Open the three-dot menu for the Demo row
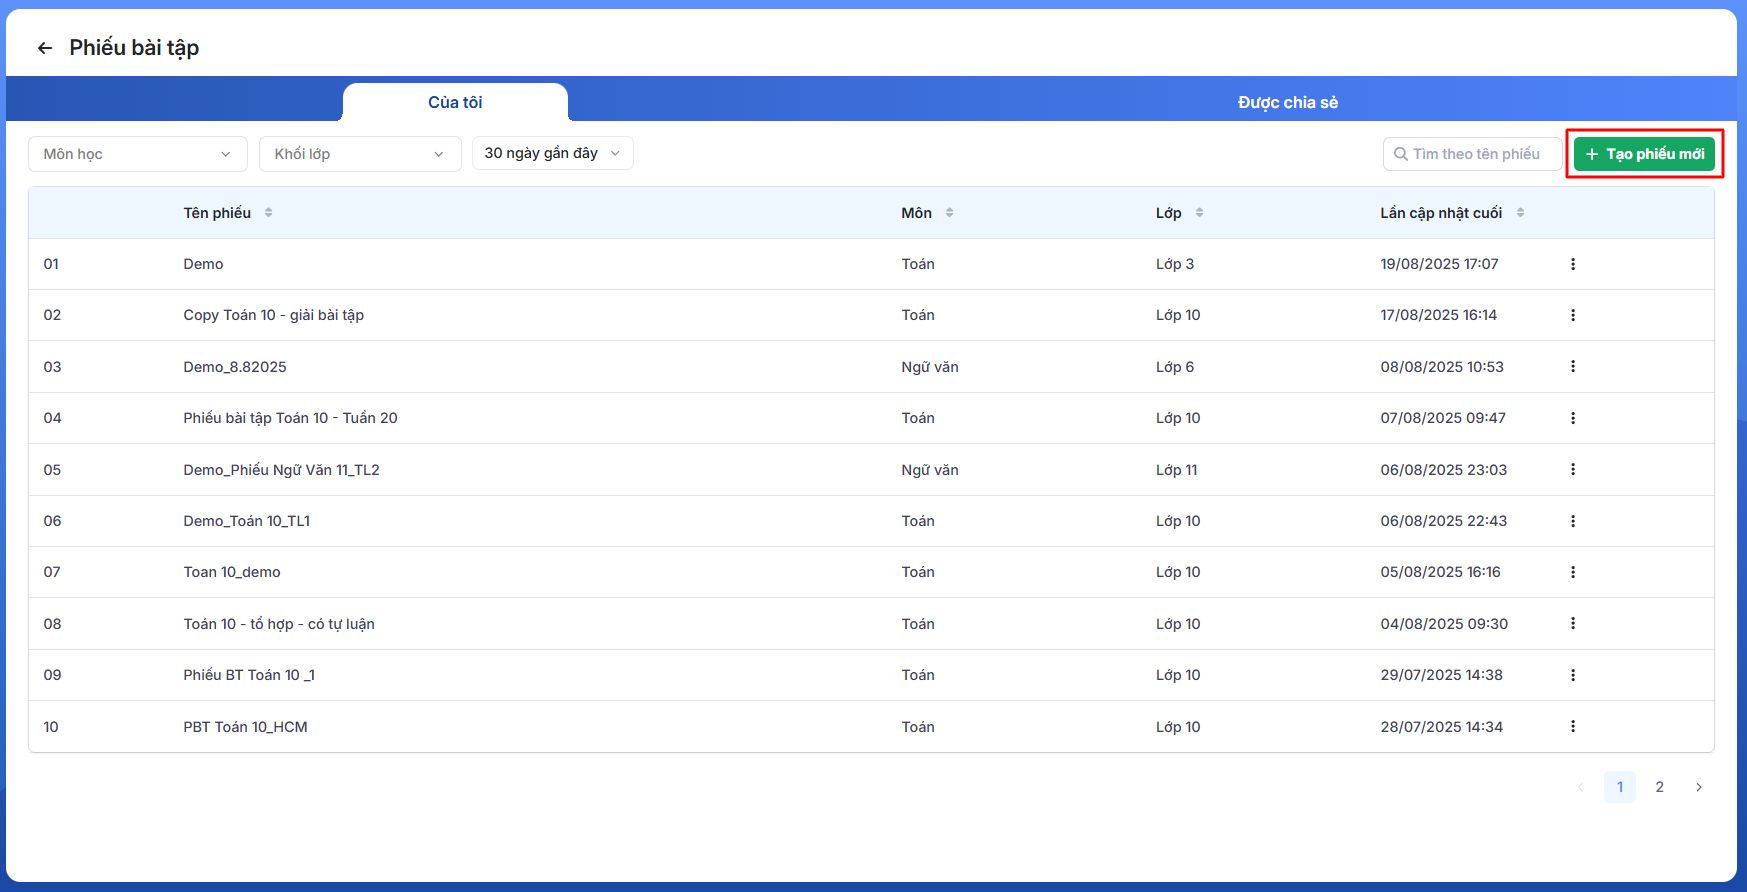 click(x=1572, y=264)
